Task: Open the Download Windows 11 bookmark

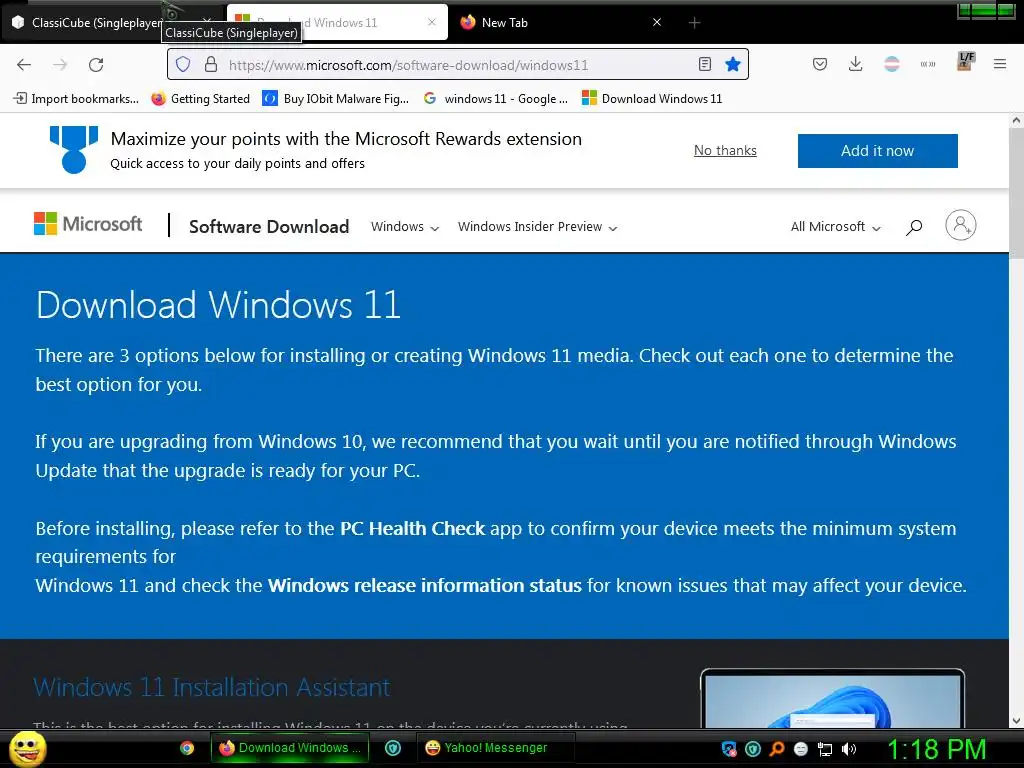Action: [x=652, y=99]
